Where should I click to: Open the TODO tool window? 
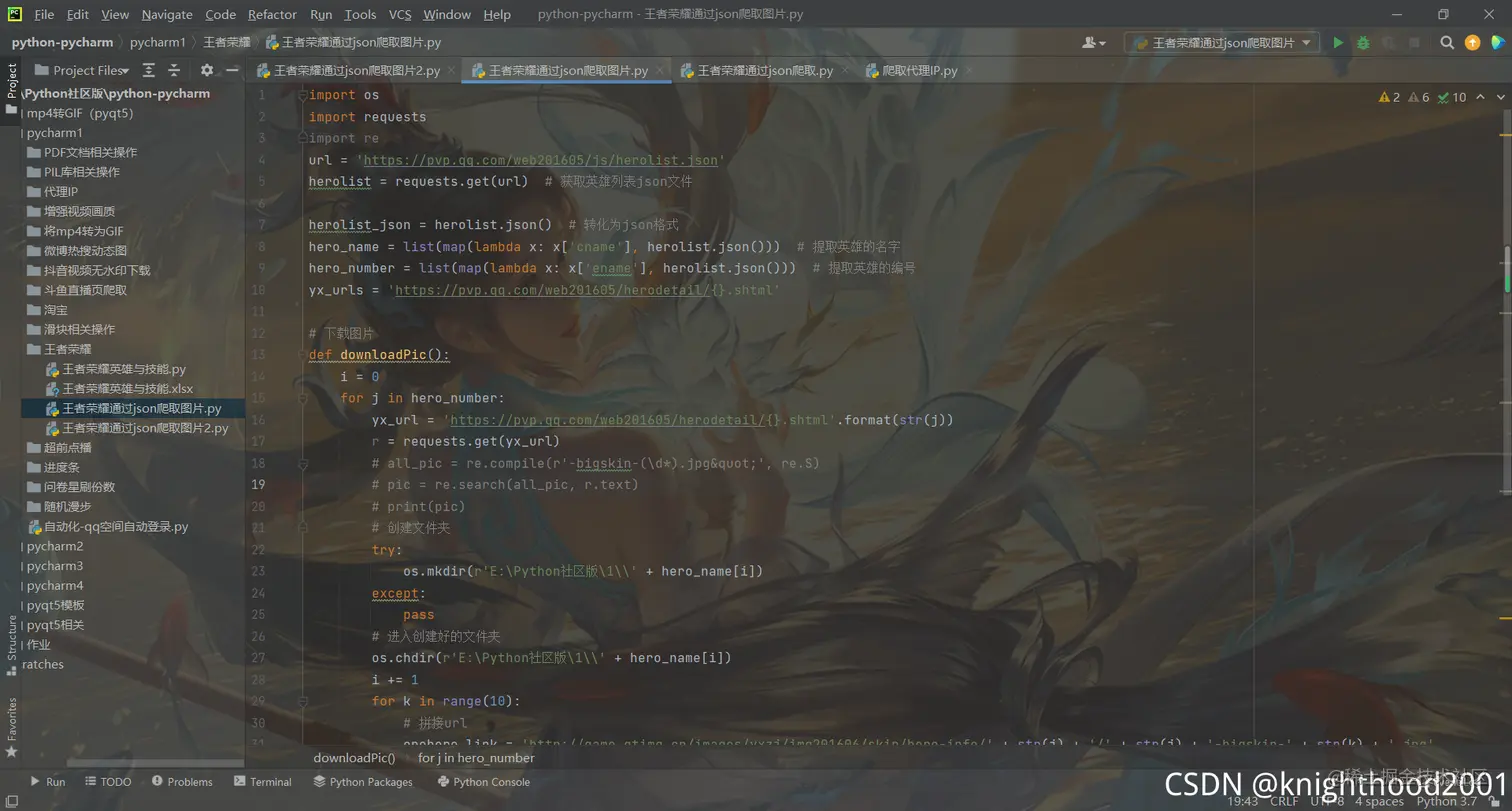(x=108, y=782)
